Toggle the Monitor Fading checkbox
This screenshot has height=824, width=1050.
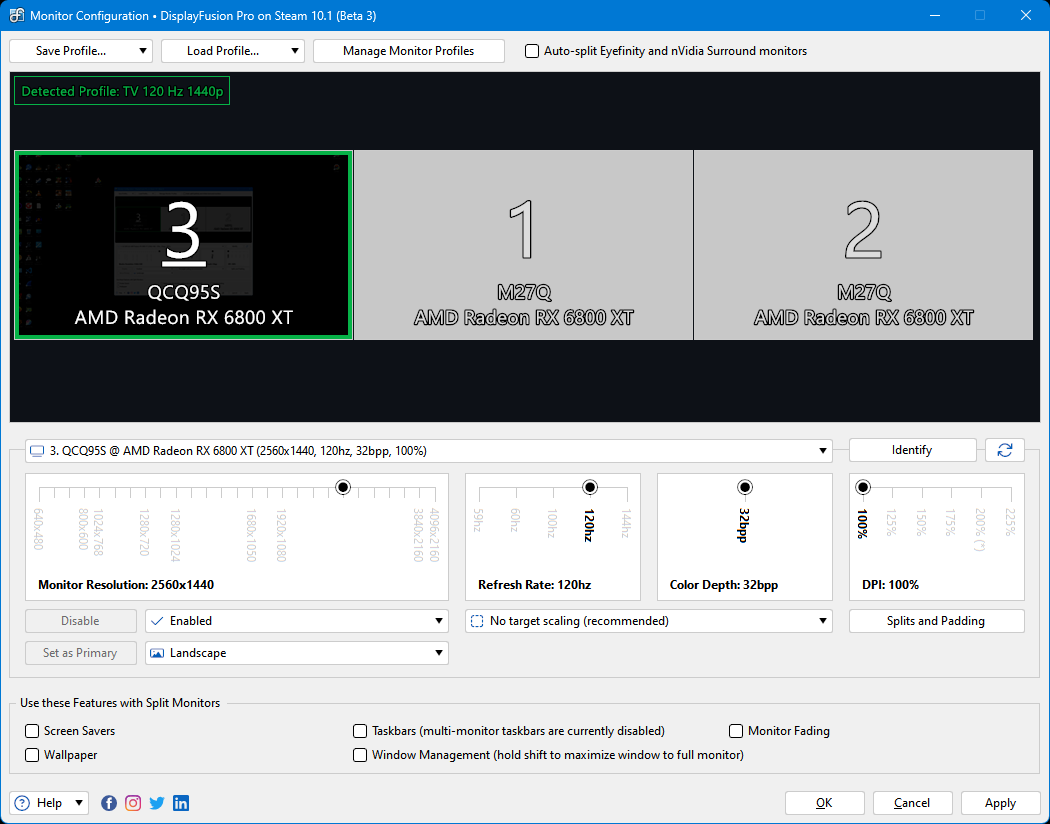736,731
